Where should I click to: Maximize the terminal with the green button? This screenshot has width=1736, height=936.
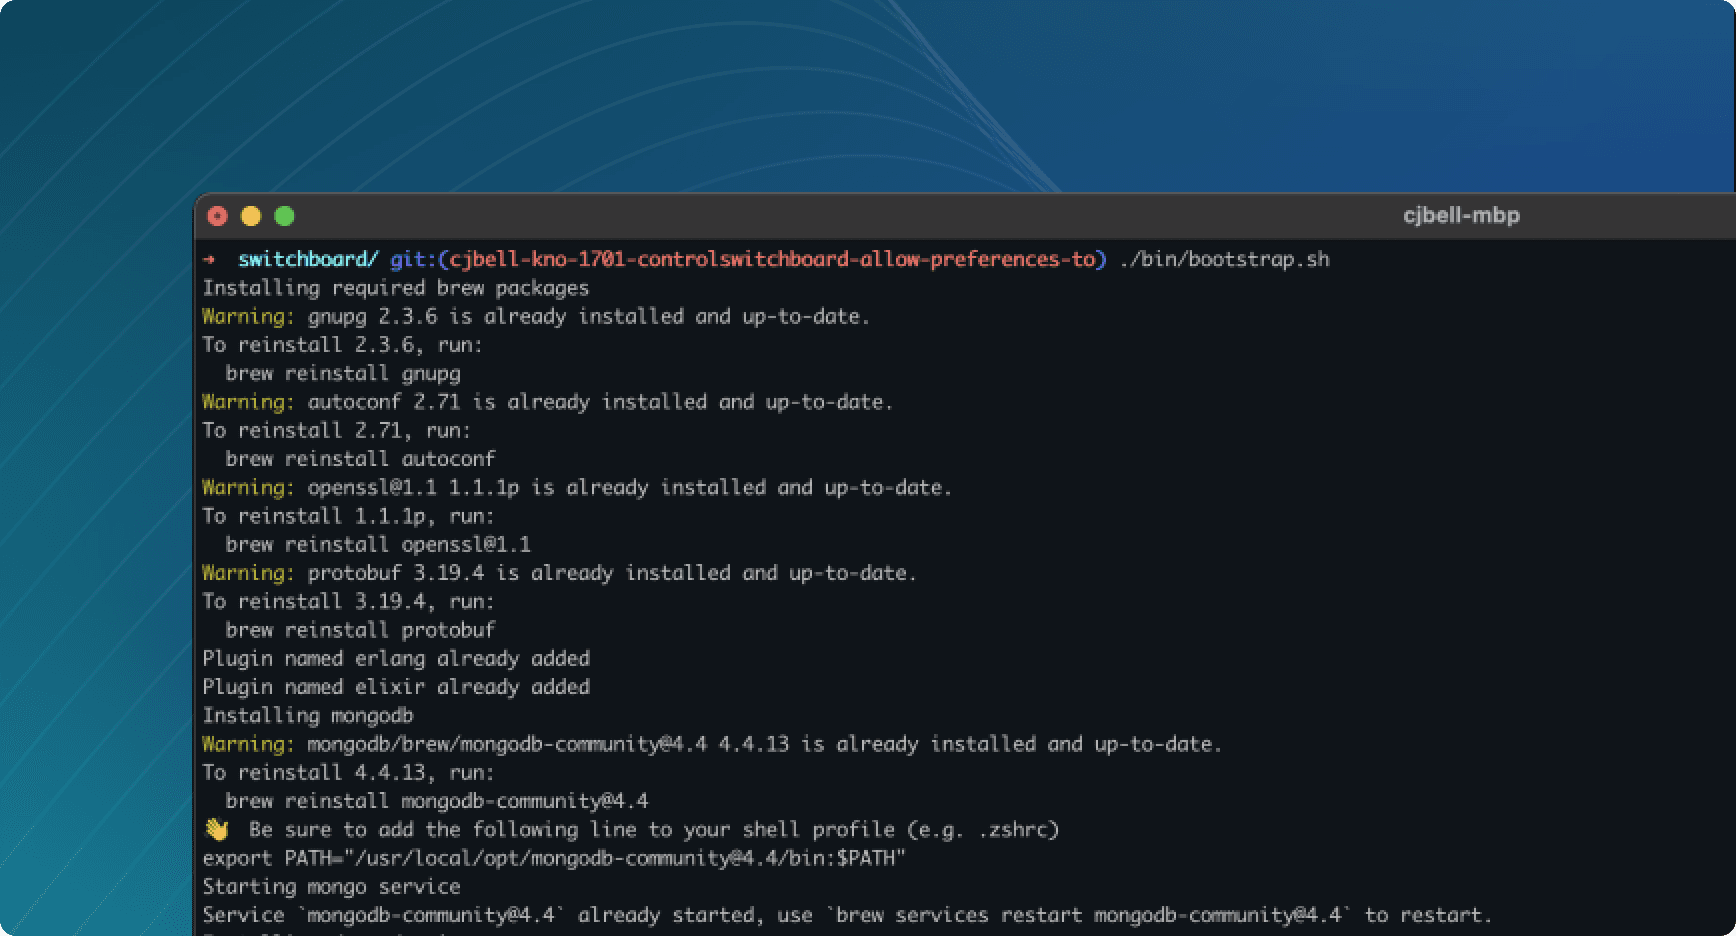click(x=284, y=216)
